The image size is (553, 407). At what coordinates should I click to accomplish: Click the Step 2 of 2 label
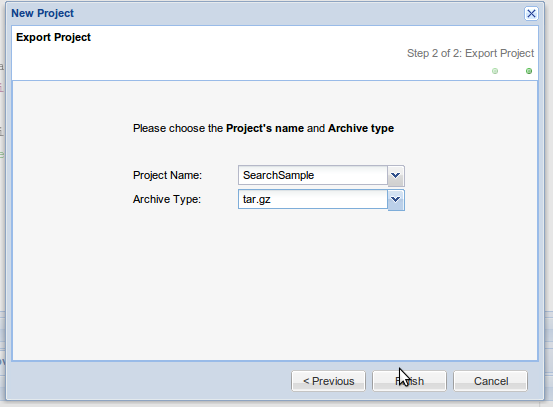point(470,53)
